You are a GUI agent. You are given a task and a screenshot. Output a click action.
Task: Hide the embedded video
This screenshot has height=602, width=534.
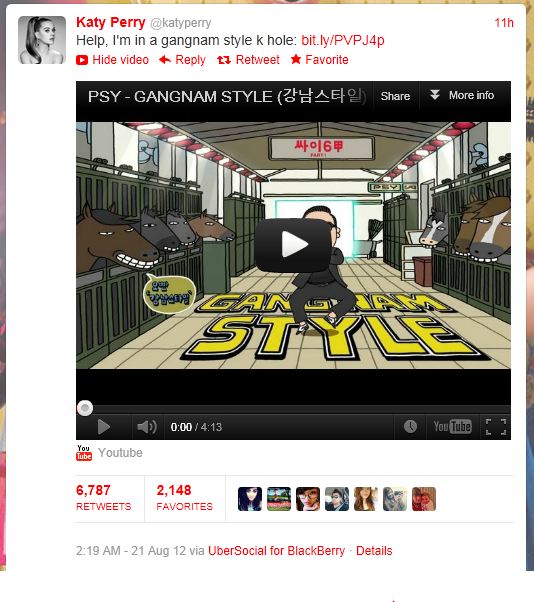click(x=112, y=60)
